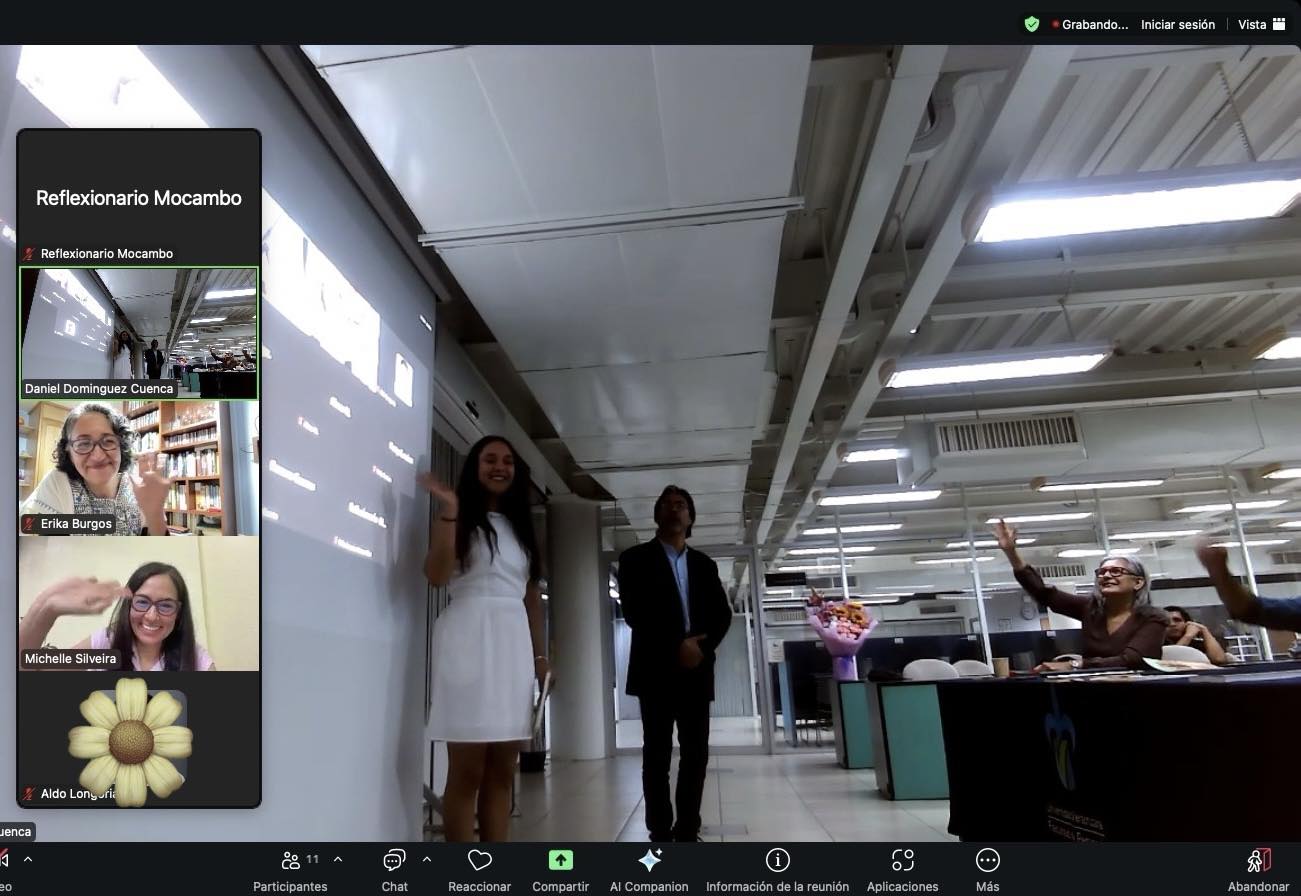This screenshot has width=1301, height=896.
Task: Expand the chevron beside Chat
Action: click(427, 859)
